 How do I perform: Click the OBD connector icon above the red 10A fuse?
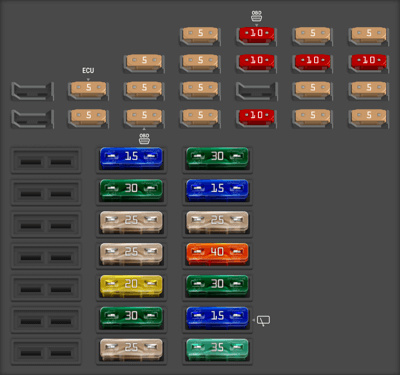(256, 16)
